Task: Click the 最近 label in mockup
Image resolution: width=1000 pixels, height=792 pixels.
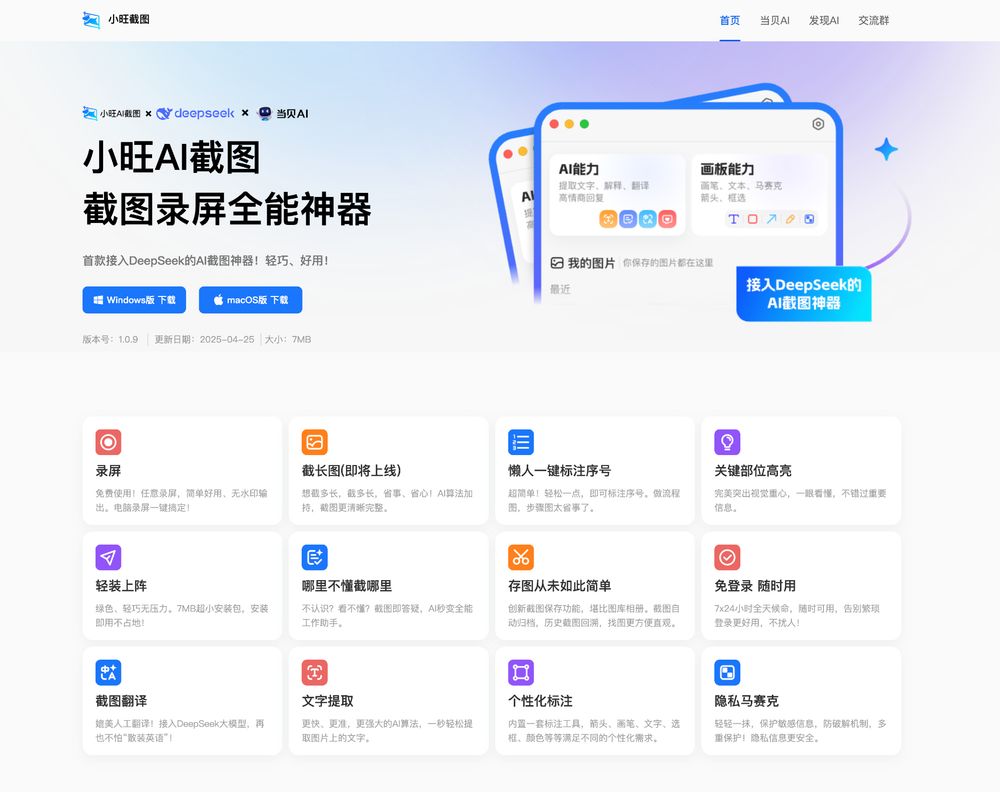Action: click(x=560, y=290)
